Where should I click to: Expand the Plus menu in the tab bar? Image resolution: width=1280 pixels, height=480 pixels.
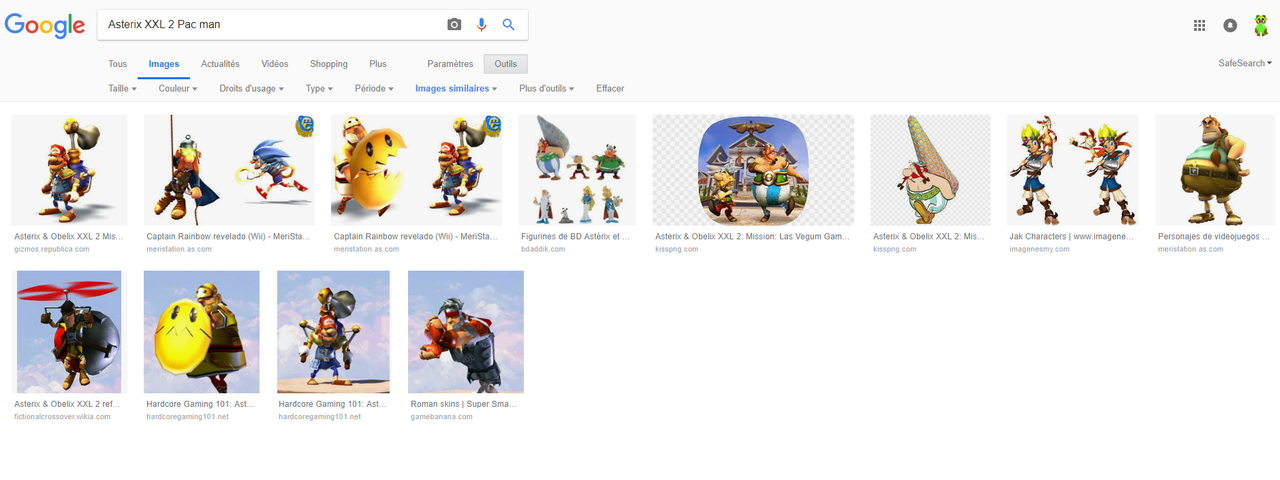[377, 64]
